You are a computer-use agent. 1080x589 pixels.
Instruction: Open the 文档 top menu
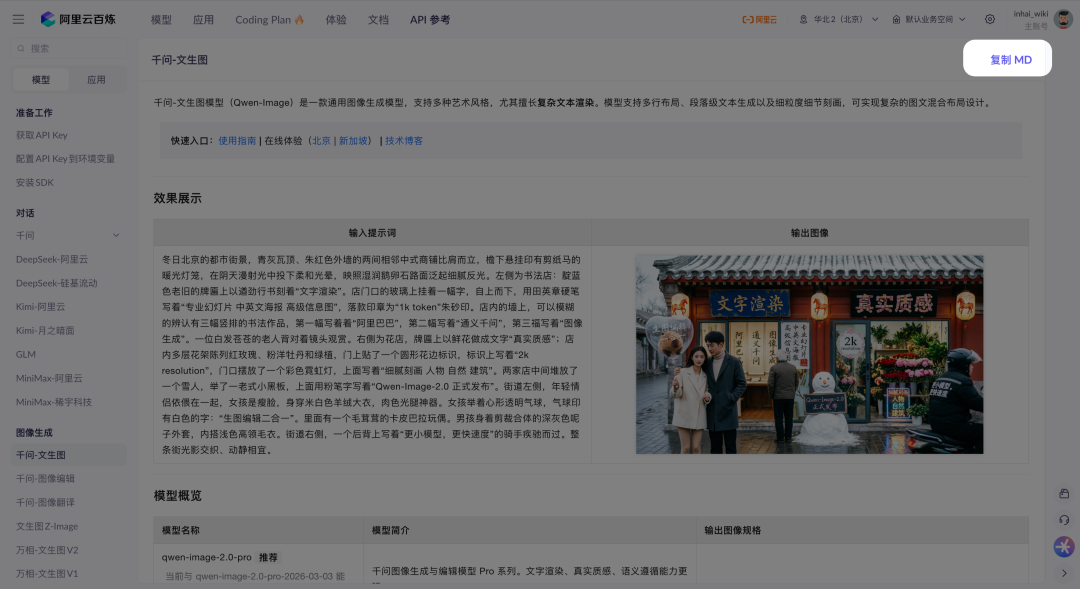tap(378, 20)
